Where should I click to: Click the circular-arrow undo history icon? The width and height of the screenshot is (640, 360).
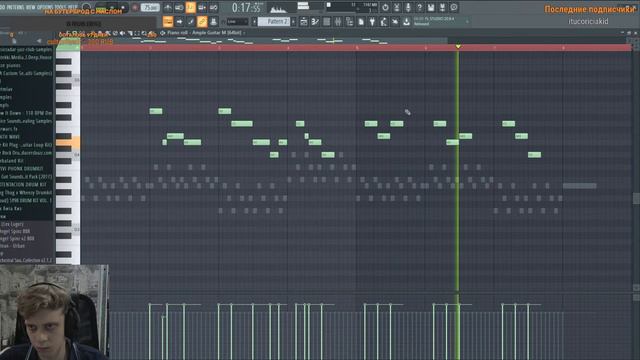(x=385, y=7)
